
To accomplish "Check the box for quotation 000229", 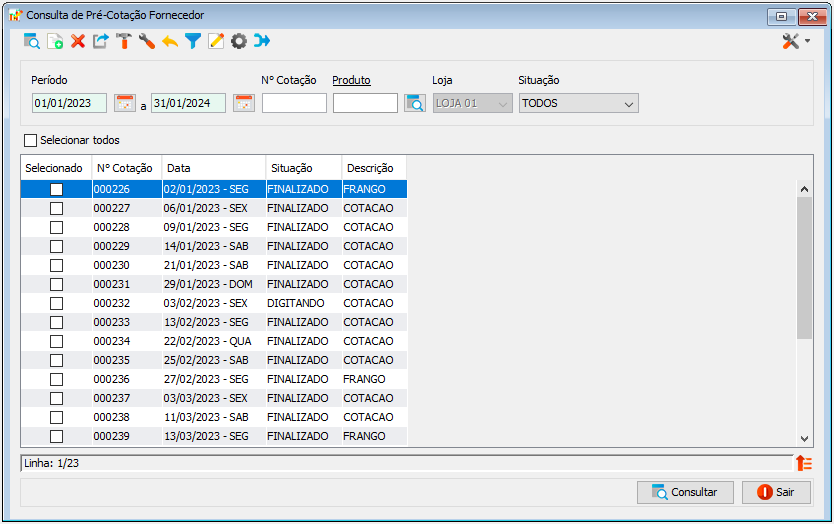I will pyautogui.click(x=56, y=246).
